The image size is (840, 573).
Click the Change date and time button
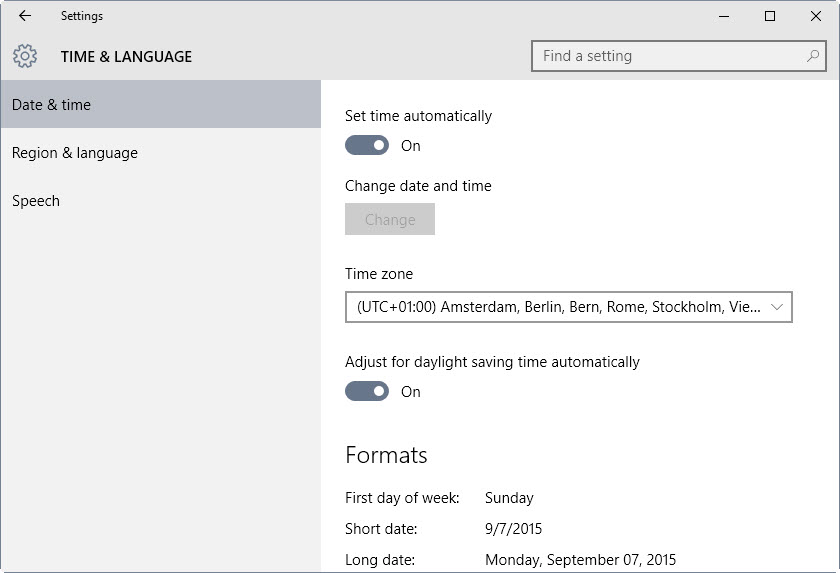390,219
